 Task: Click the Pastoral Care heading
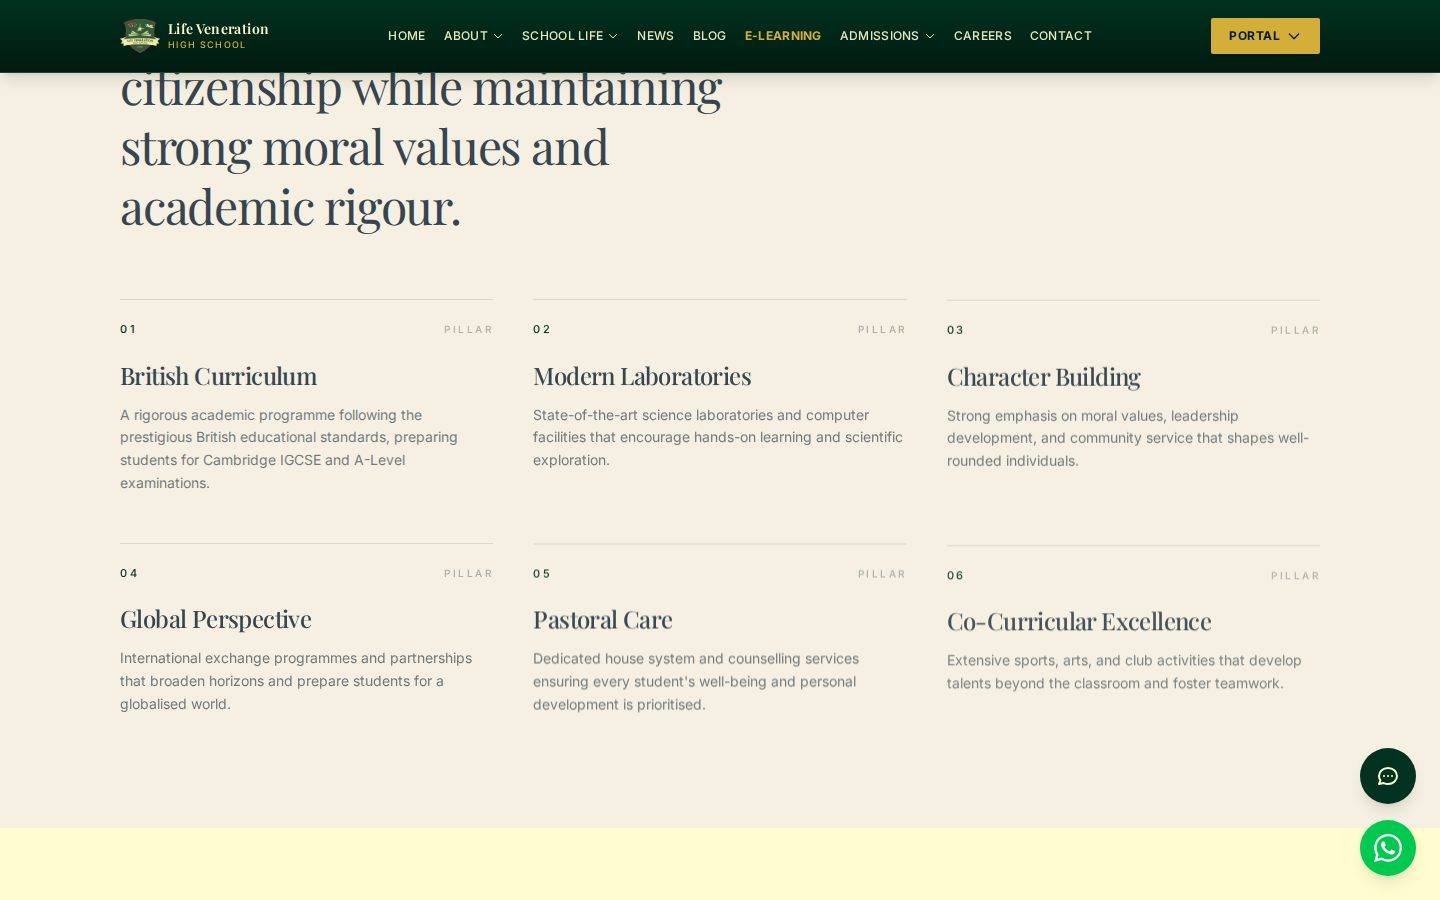[602, 620]
